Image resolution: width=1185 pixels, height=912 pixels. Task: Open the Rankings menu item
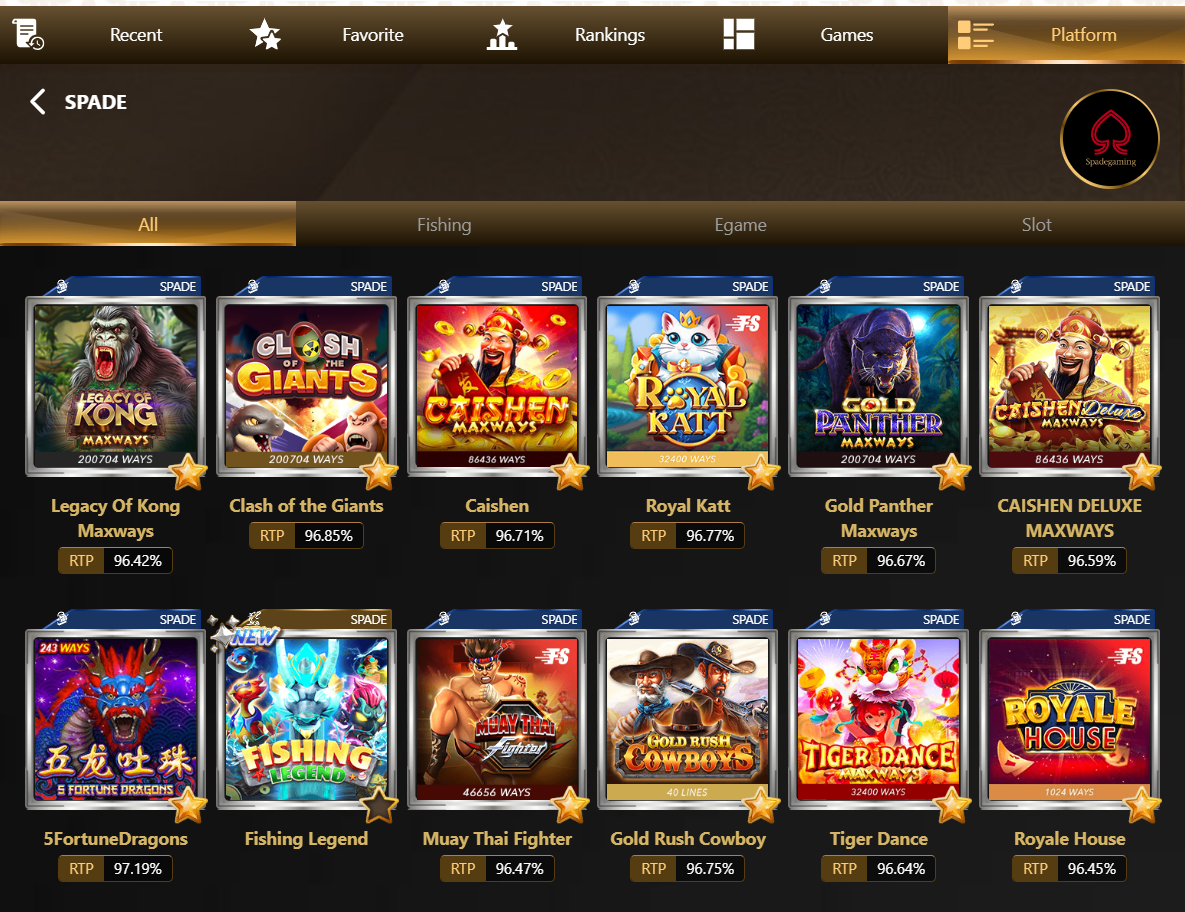(x=609, y=35)
